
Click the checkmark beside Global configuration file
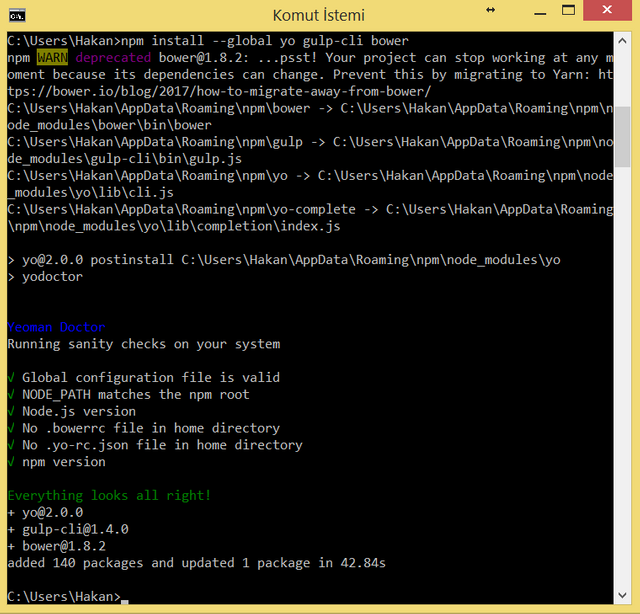pos(11,378)
